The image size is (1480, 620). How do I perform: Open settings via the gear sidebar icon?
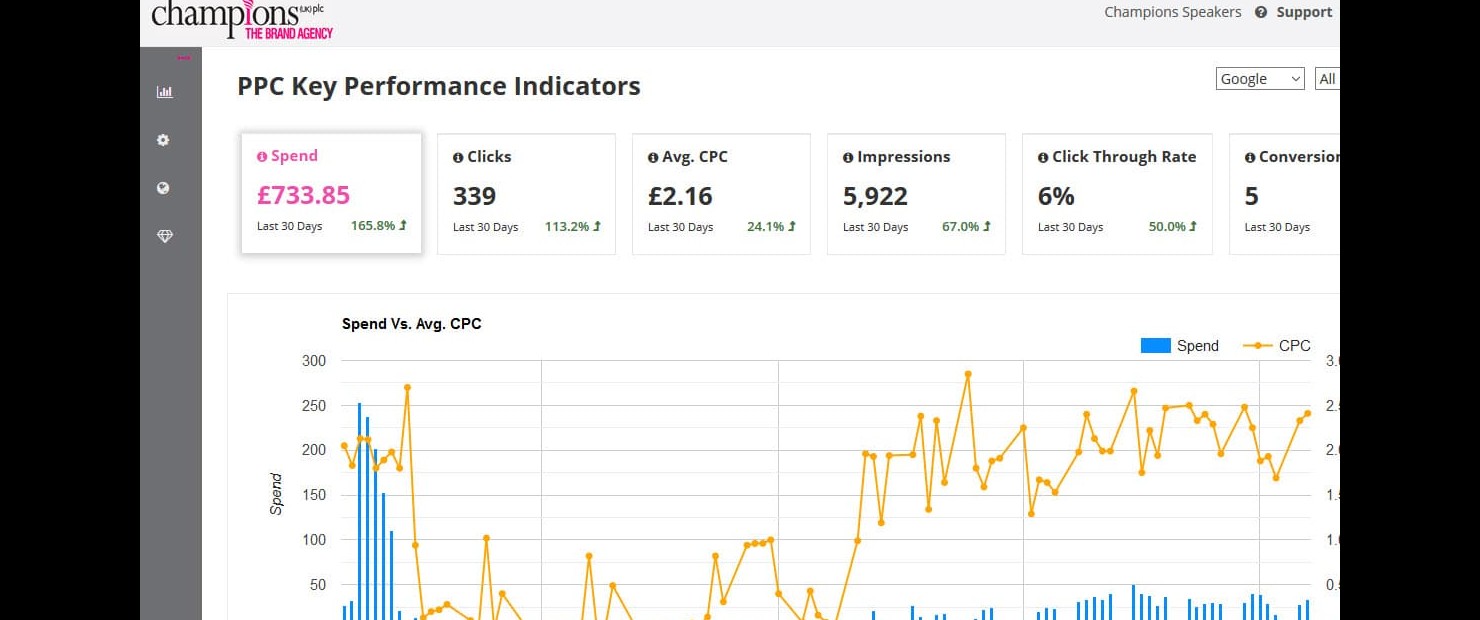(163, 140)
